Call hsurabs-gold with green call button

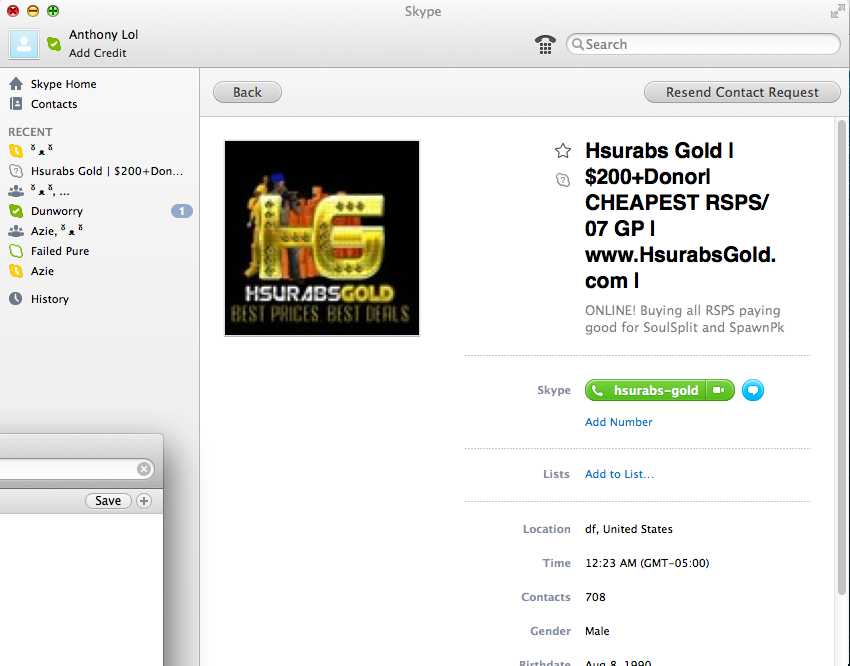point(645,390)
